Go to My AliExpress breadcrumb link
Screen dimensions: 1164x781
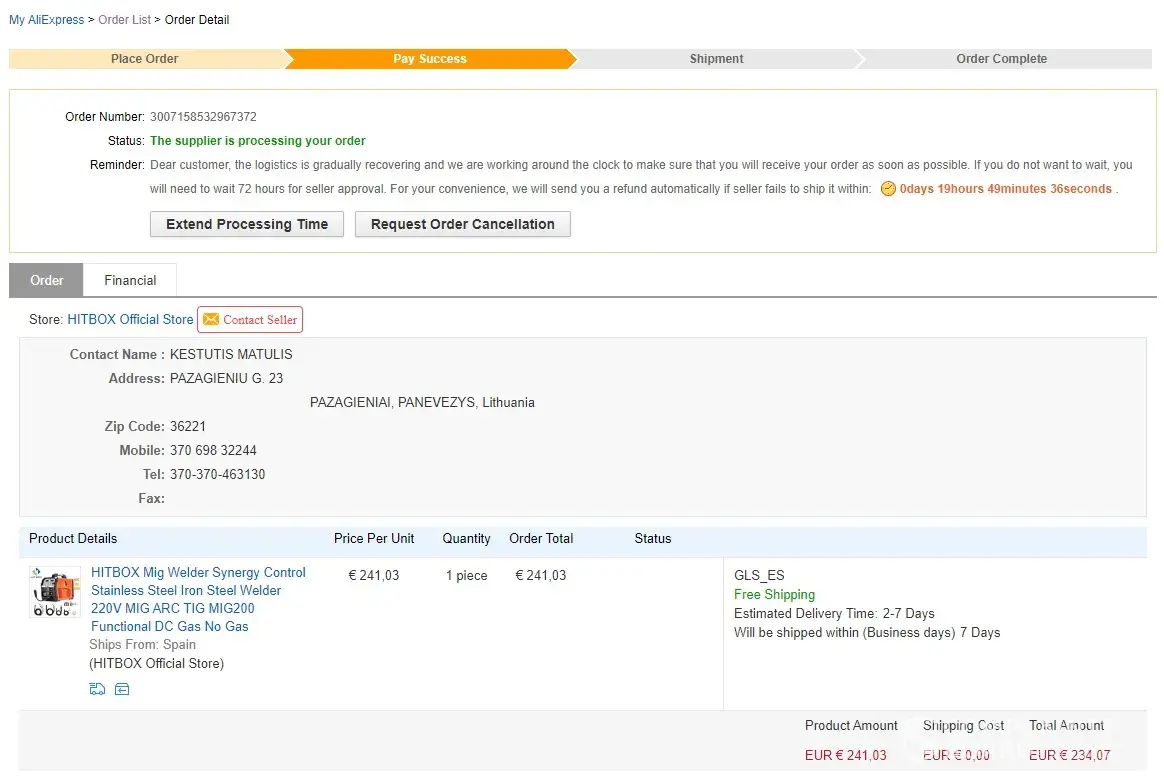coord(46,20)
